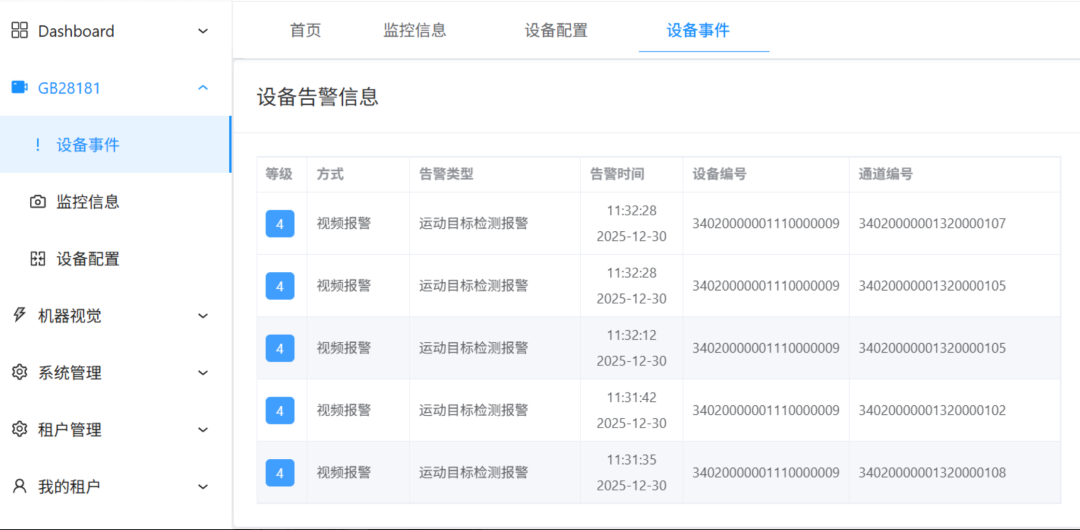The height and width of the screenshot is (530, 1080).
Task: Click the gear icon beside 系统管理
Action: point(19,373)
